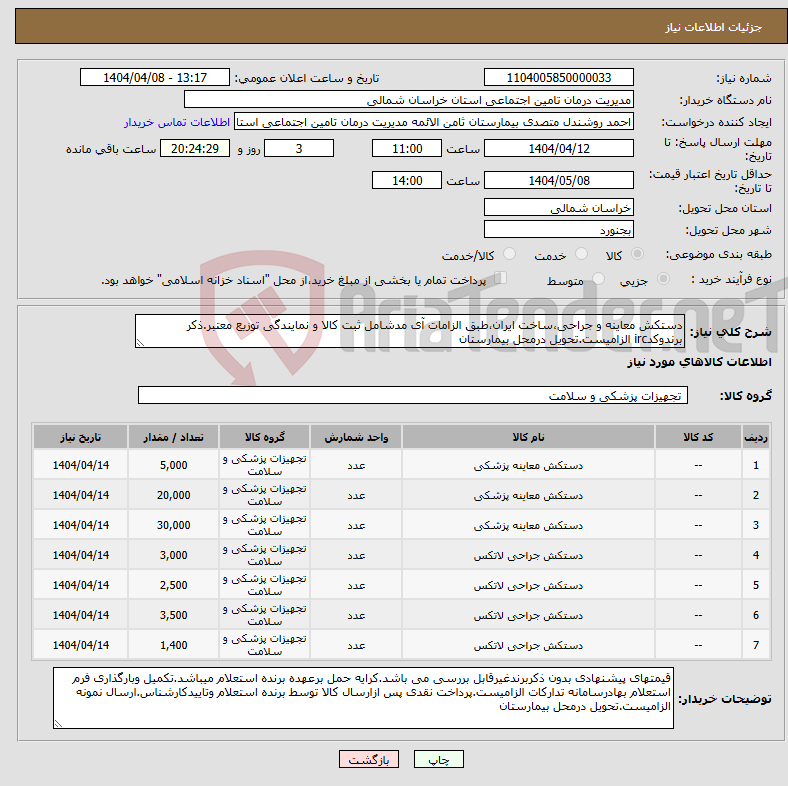788x786 pixels.
Task: Click the row number 5 cell
Action: (755, 585)
